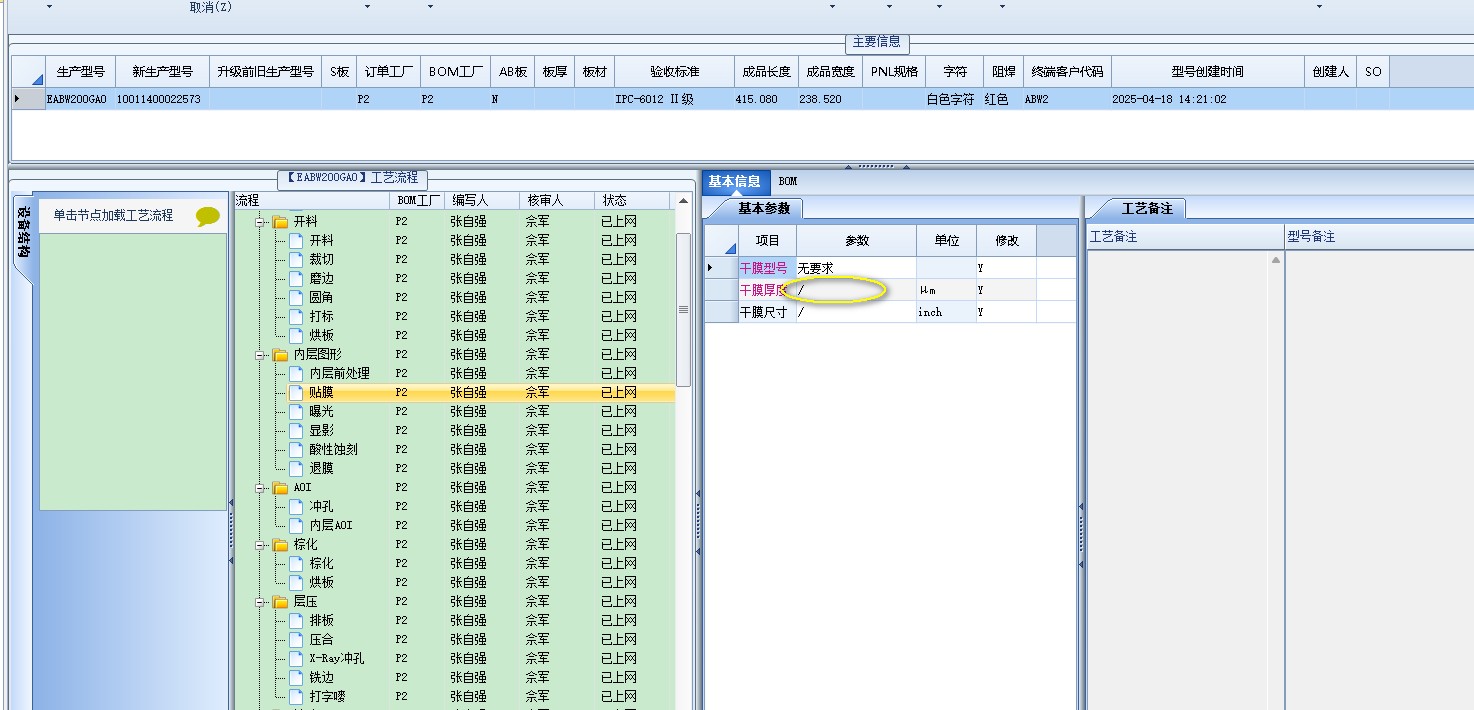
Task: Click the document icon beside 裁切
Action: (296, 259)
